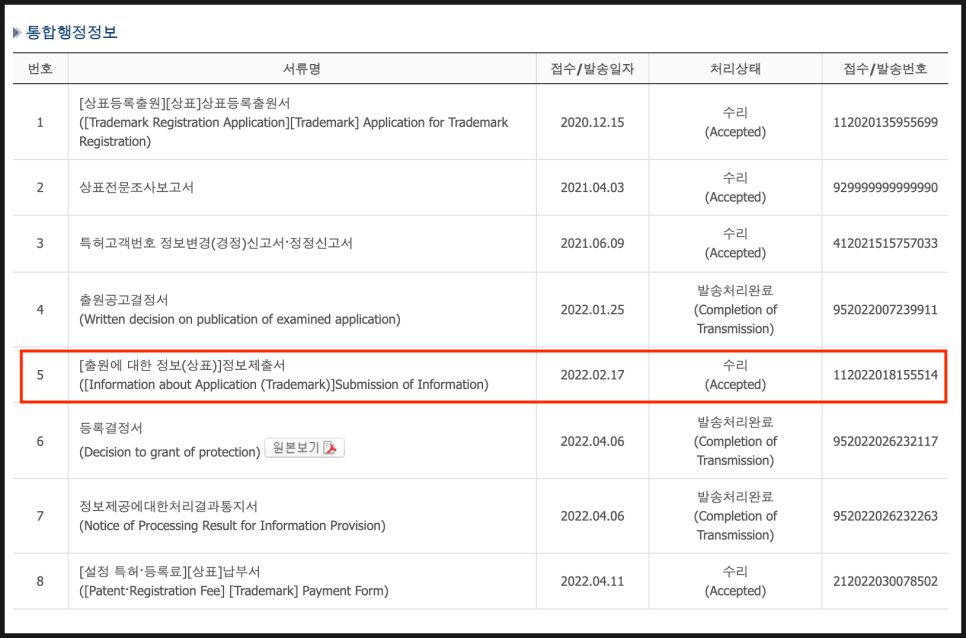Click 특허고객번호 정보변경(경정)신고서·정정신고서 row text
The height and width of the screenshot is (638, 966).
216,243
